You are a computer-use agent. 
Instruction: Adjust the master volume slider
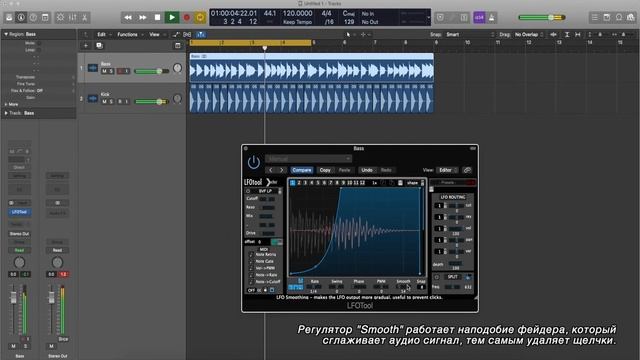coord(542,18)
